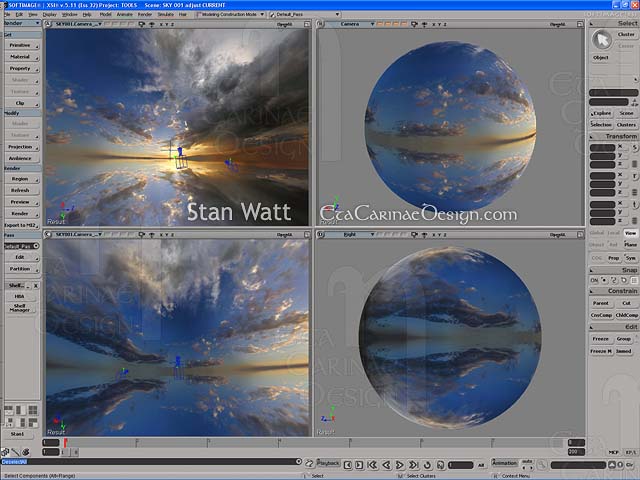Open the Display menu
Image resolution: width=640 pixels, height=480 pixels.
(x=49, y=15)
